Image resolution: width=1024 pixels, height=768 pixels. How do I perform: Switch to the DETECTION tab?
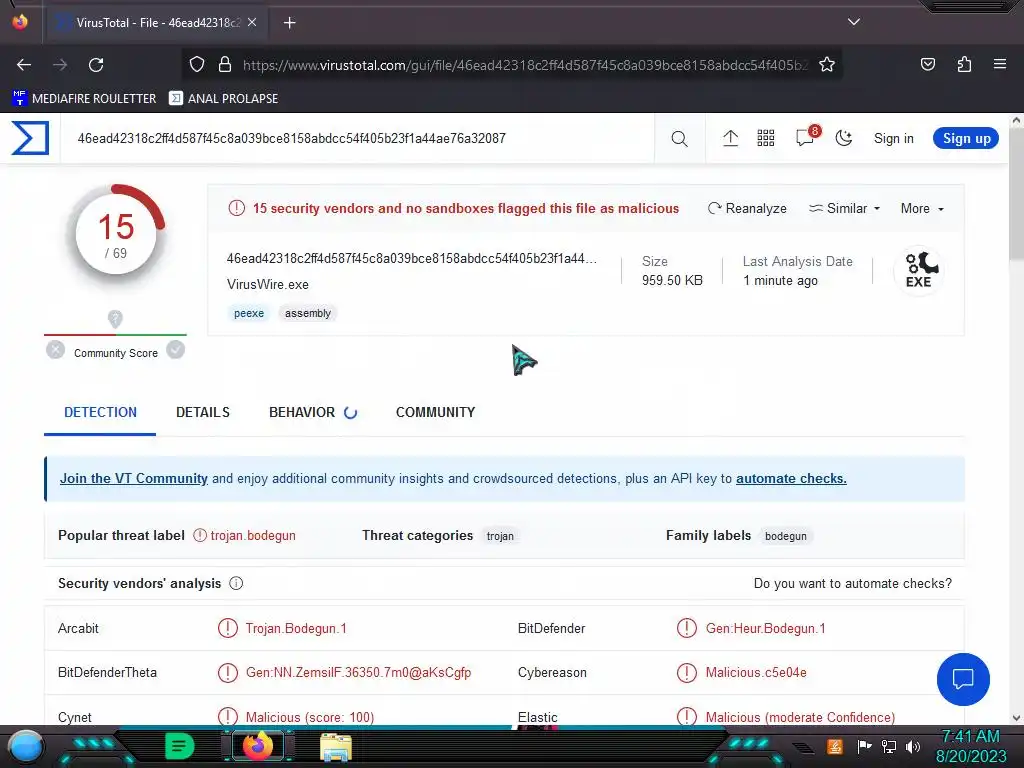point(100,413)
